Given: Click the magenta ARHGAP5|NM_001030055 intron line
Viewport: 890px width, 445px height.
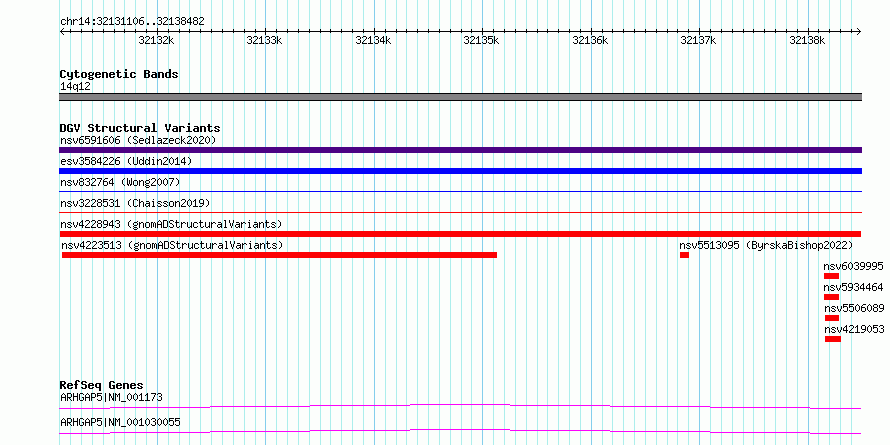Looking at the screenshot, I should pyautogui.click(x=460, y=431).
